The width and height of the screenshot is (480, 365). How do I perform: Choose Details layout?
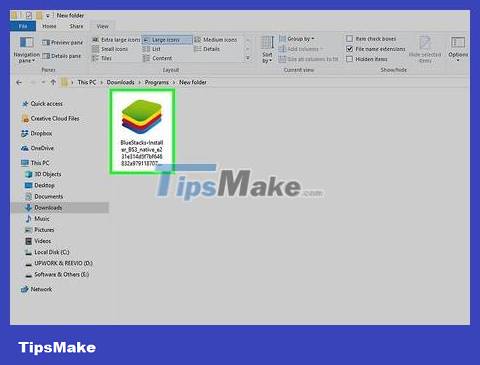pos(207,49)
